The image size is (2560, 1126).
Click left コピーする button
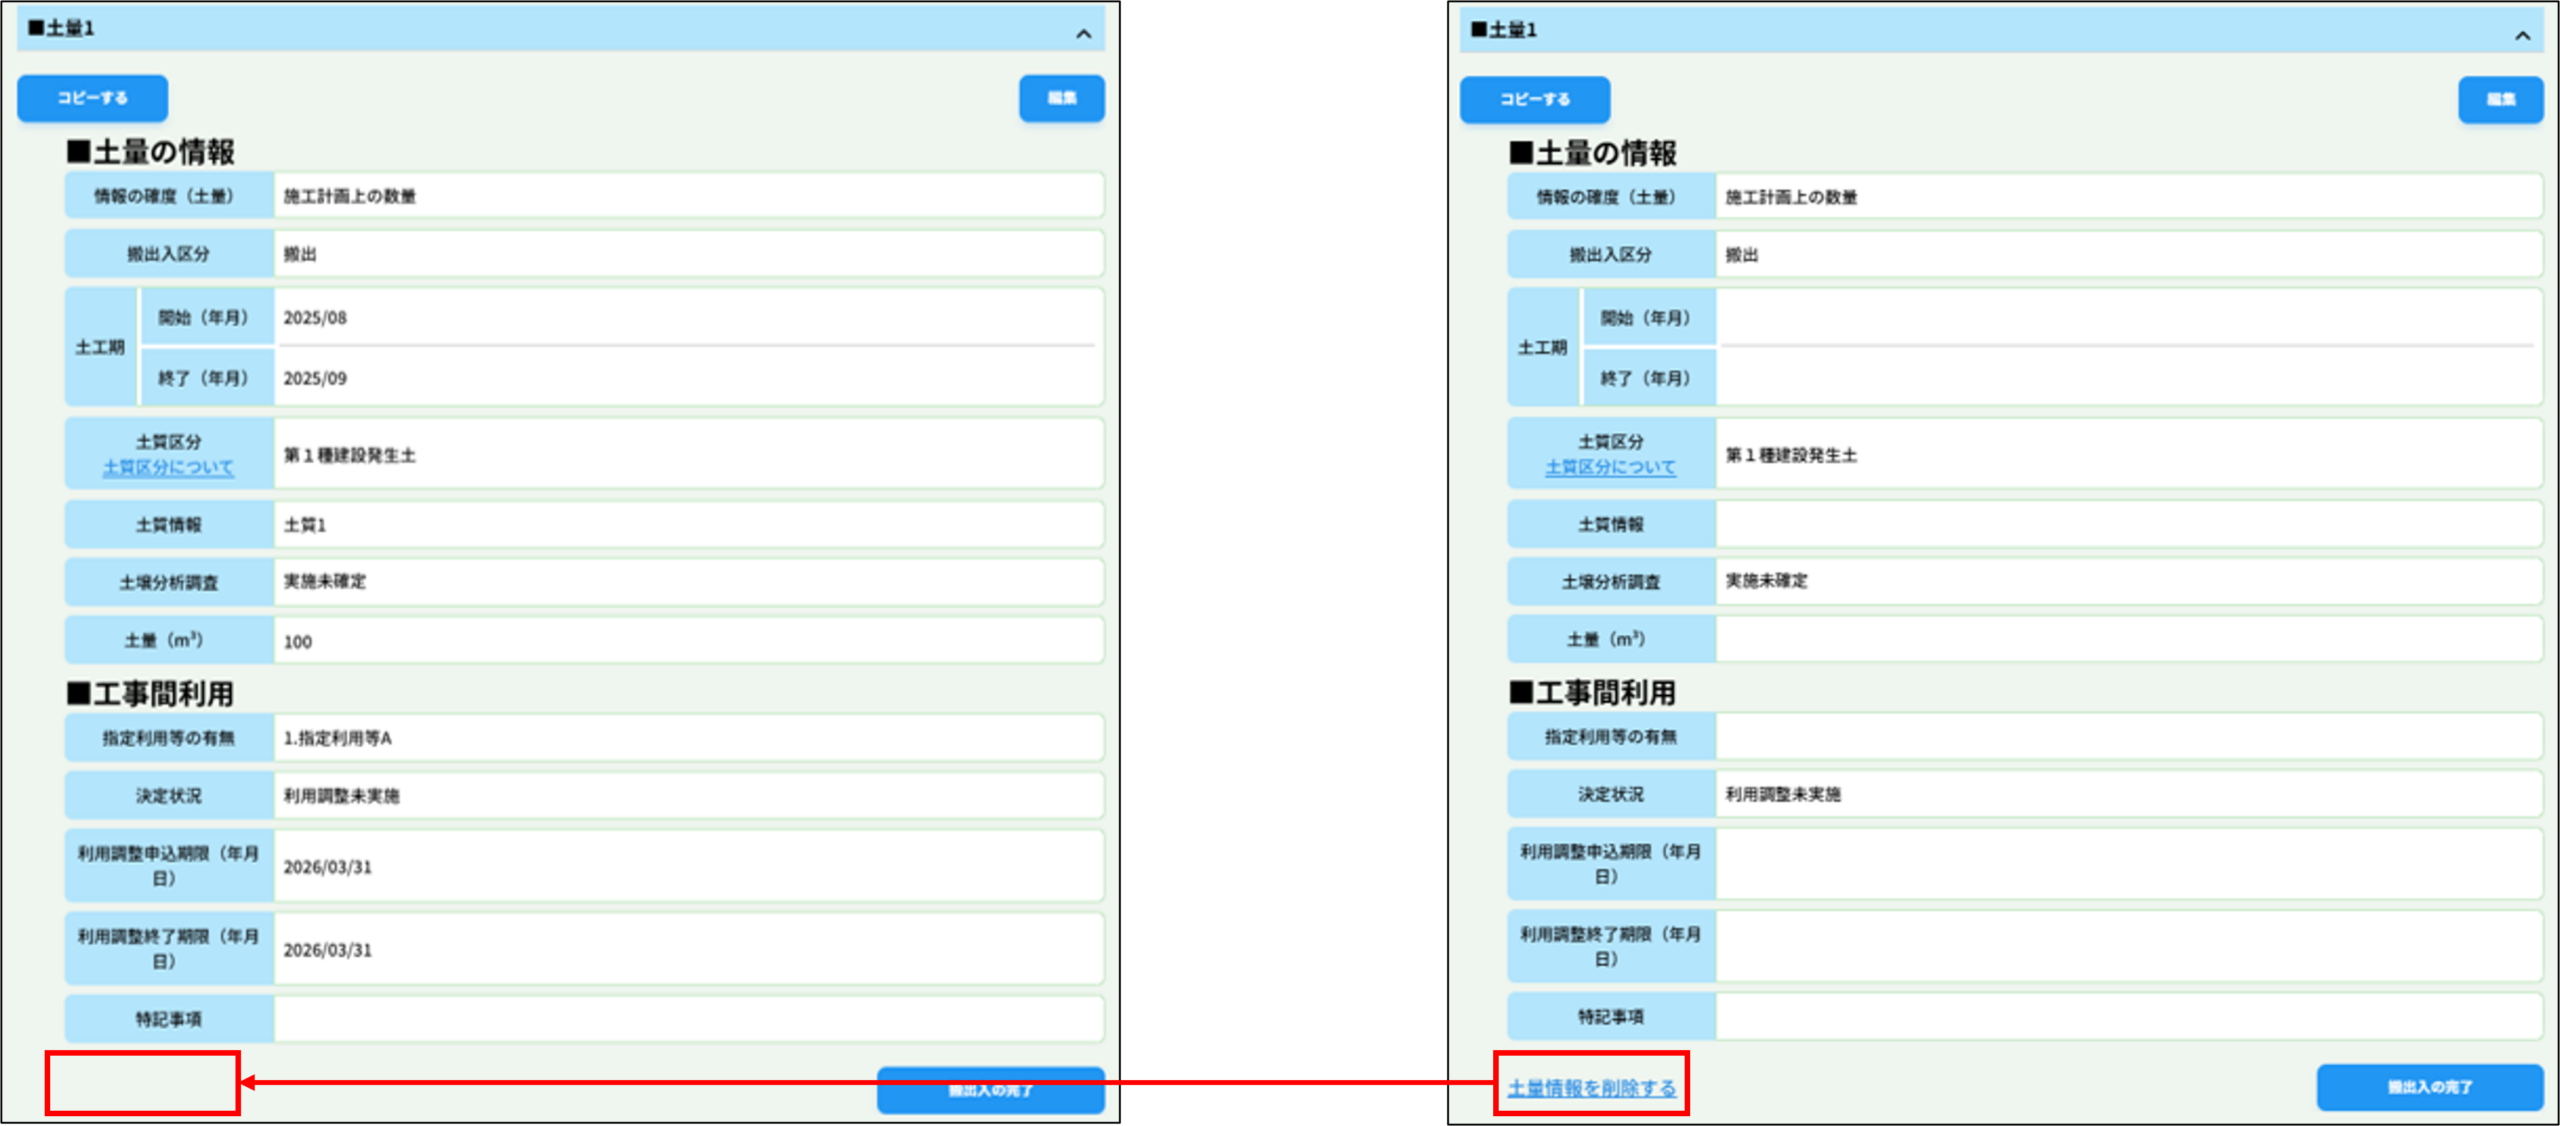coord(92,98)
